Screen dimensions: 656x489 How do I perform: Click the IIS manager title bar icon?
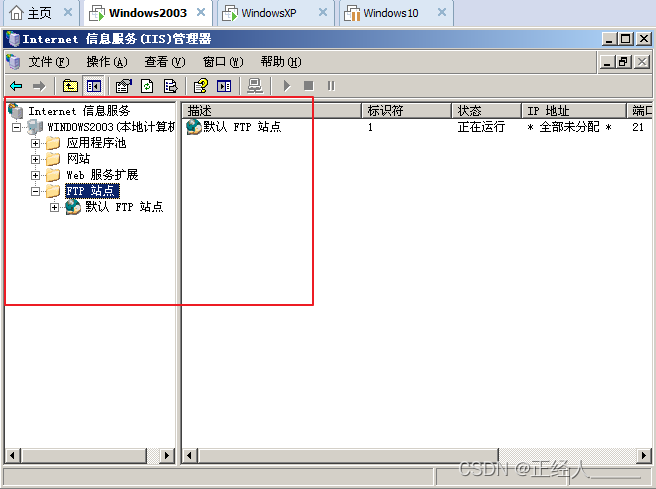coord(13,39)
